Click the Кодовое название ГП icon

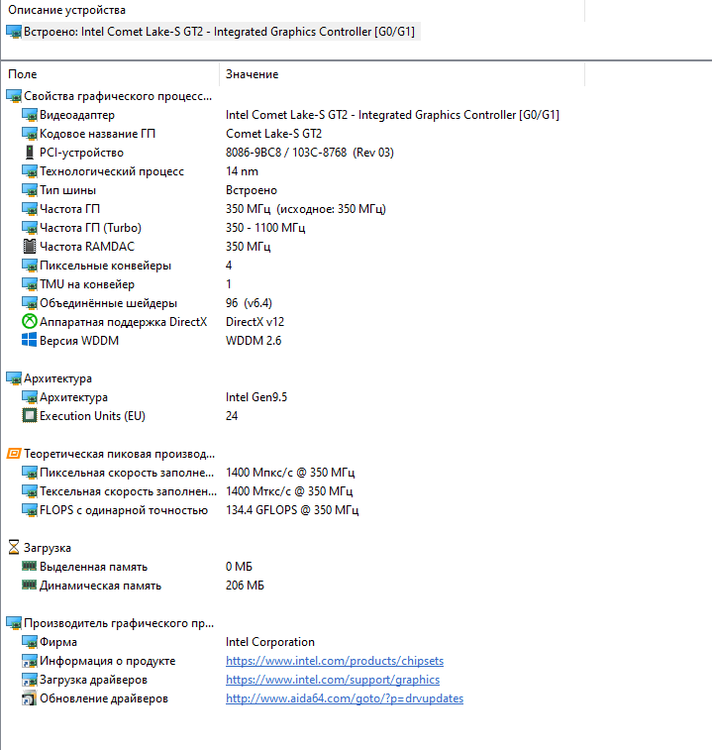coord(29,134)
